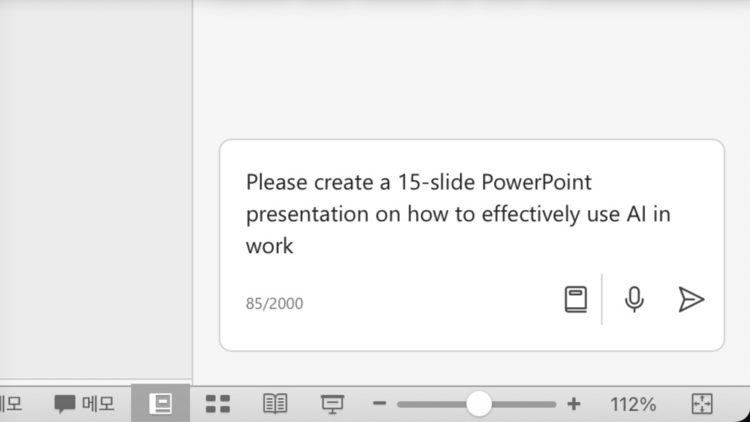This screenshot has height=422, width=750.
Task: Send the prompt with the arrow icon
Action: coord(691,300)
